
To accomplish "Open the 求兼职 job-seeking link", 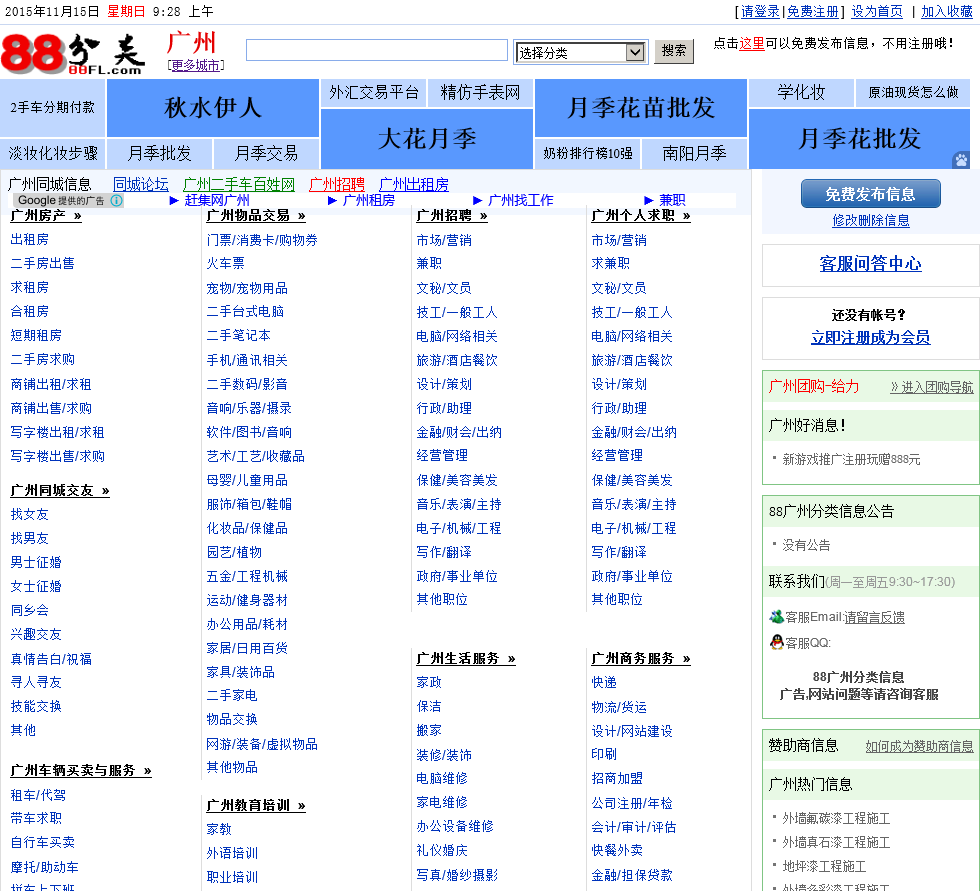I will (610, 263).
